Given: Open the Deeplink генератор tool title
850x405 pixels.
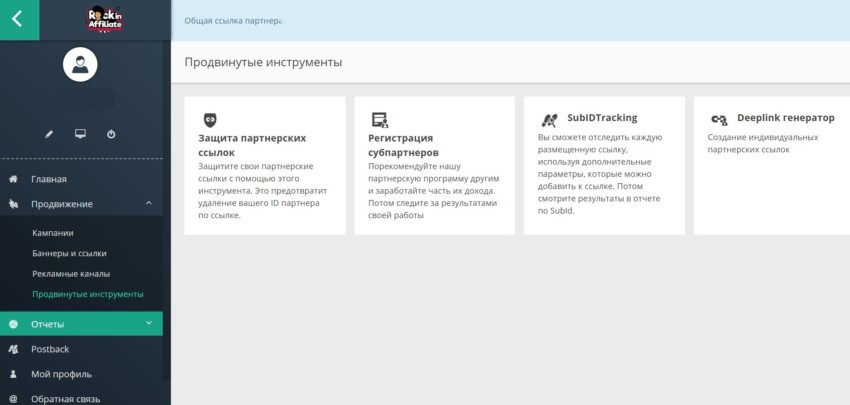Looking at the screenshot, I should tap(785, 118).
